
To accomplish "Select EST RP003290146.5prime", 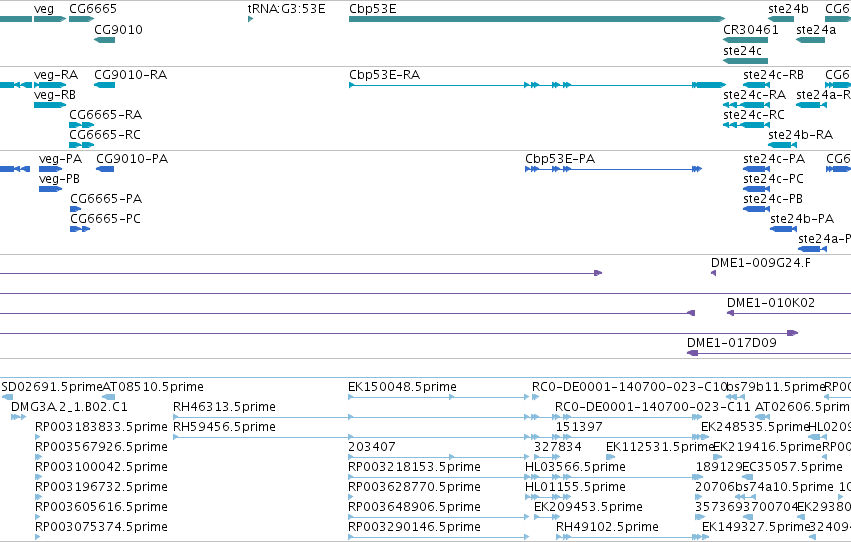I will pos(414,527).
